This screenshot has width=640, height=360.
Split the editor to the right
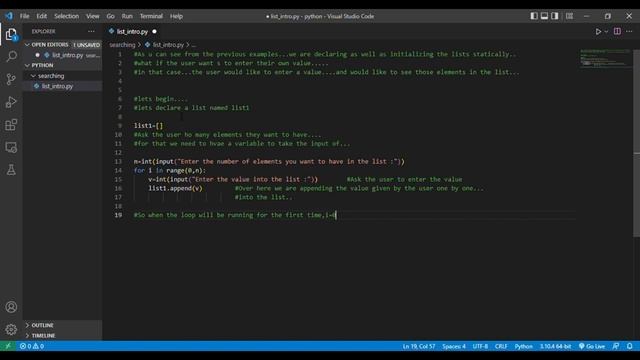pyautogui.click(x=617, y=31)
